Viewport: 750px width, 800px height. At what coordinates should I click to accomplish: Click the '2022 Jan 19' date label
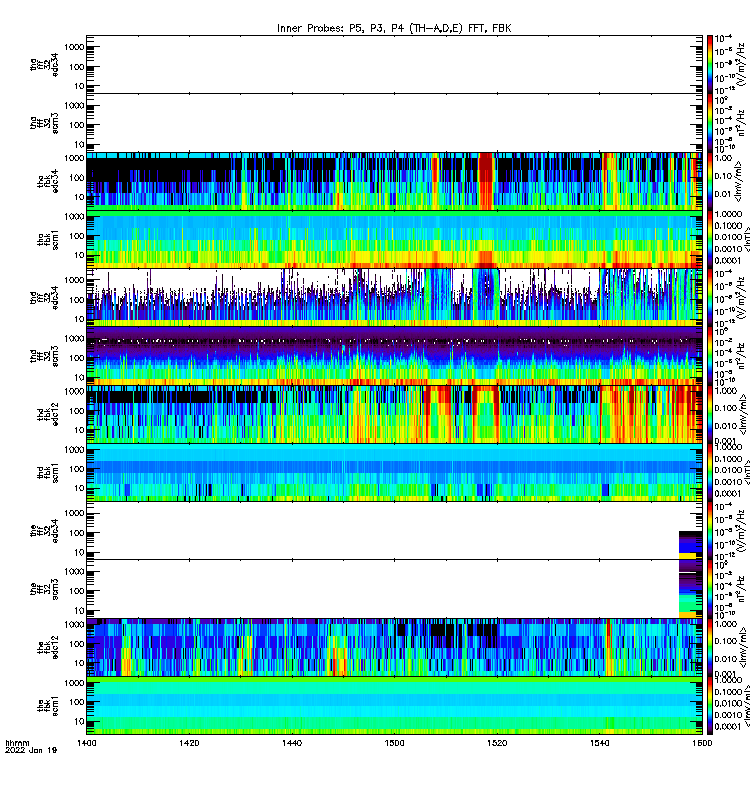point(31,751)
